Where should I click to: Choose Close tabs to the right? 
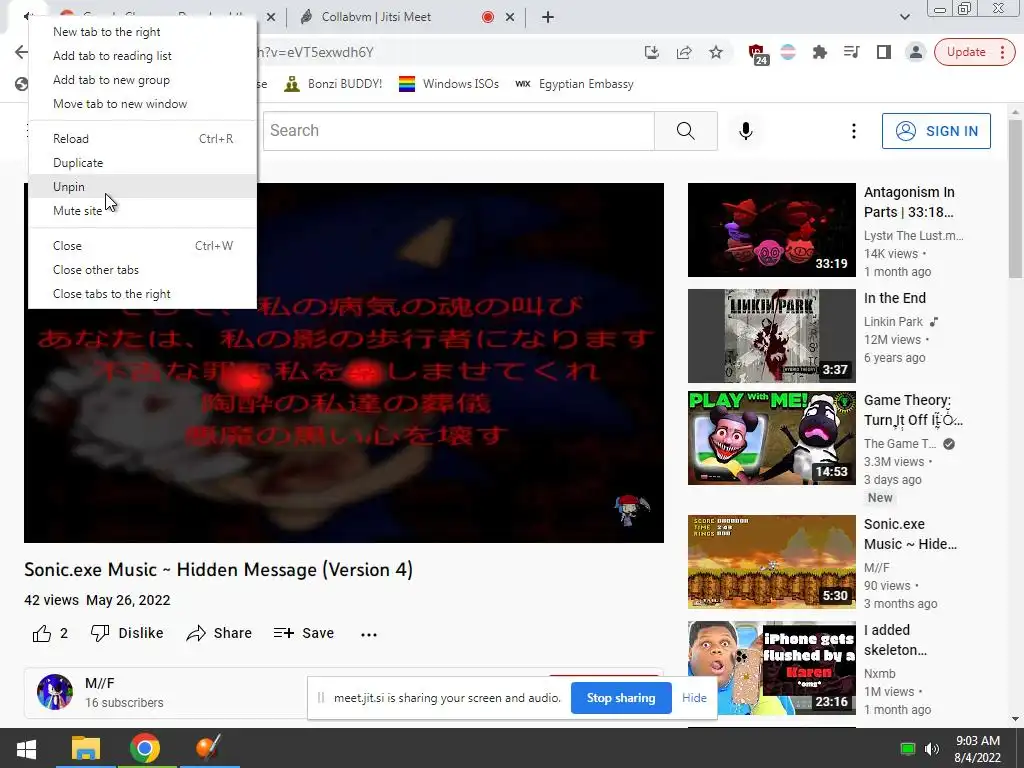click(x=143, y=294)
